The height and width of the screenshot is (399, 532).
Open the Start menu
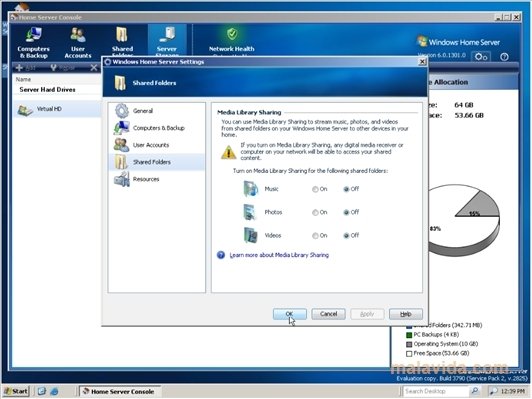[16, 391]
